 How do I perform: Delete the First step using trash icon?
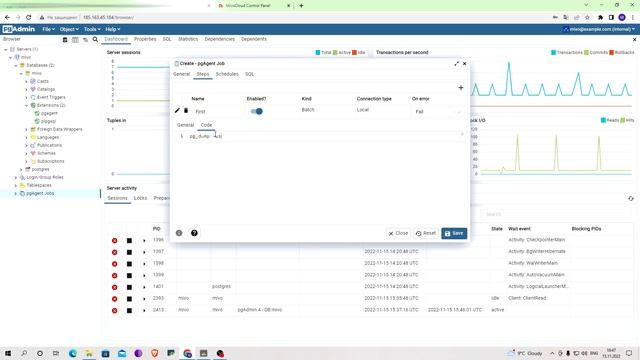tap(186, 111)
